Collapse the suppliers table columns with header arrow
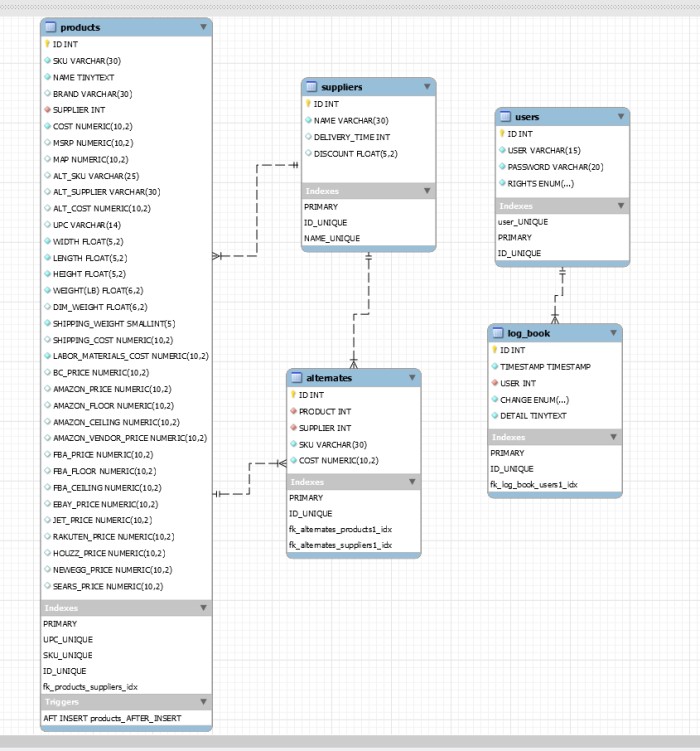700x751 pixels. click(427, 87)
